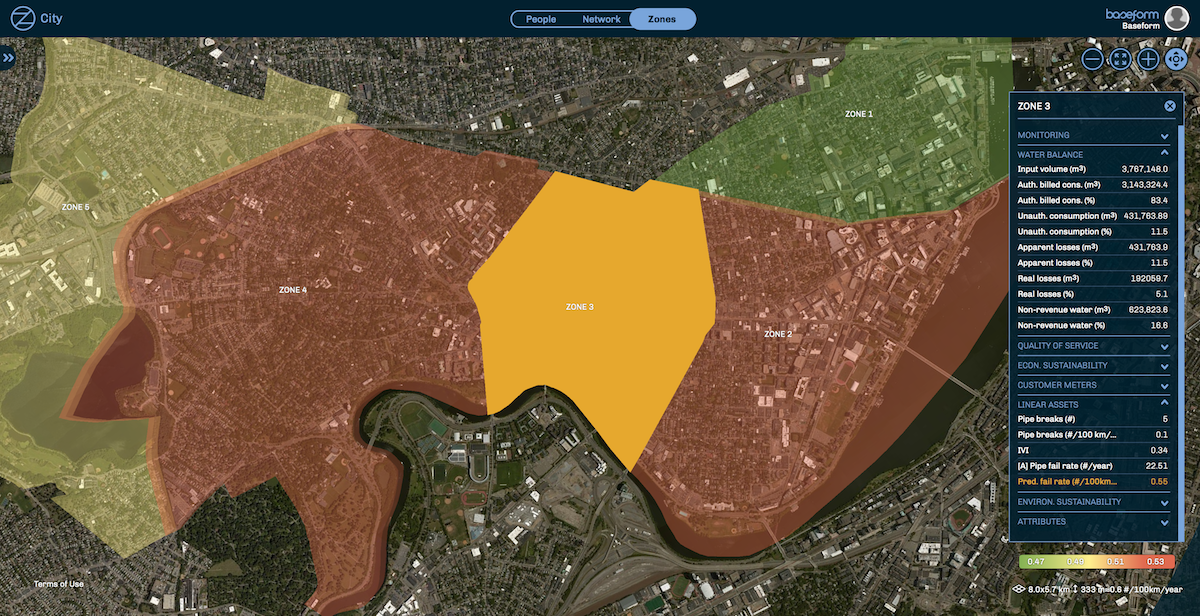Click the zoom out minus icon
1200x616 pixels.
[x=1092, y=59]
